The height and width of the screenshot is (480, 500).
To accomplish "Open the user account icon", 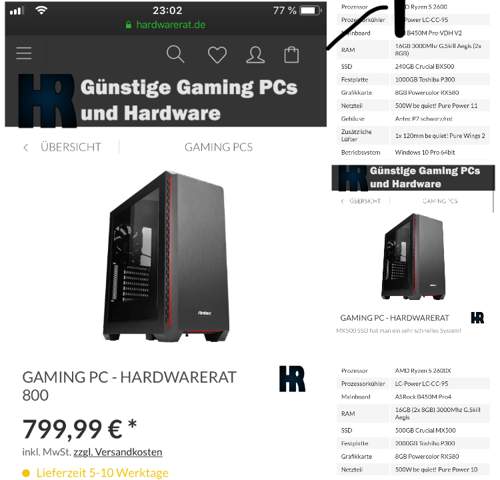I will click(255, 55).
